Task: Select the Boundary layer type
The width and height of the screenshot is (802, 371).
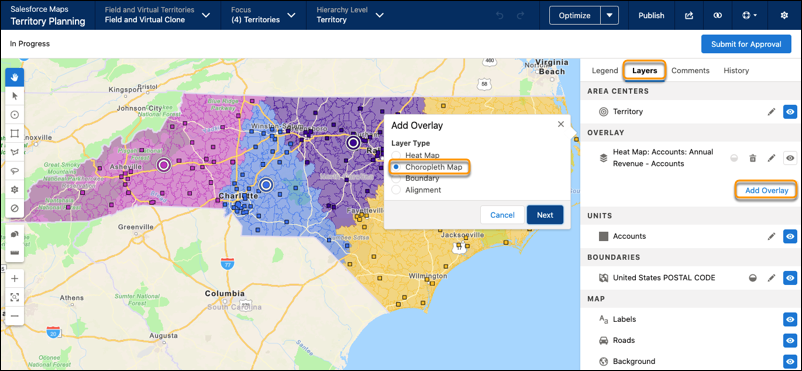Action: pos(396,178)
